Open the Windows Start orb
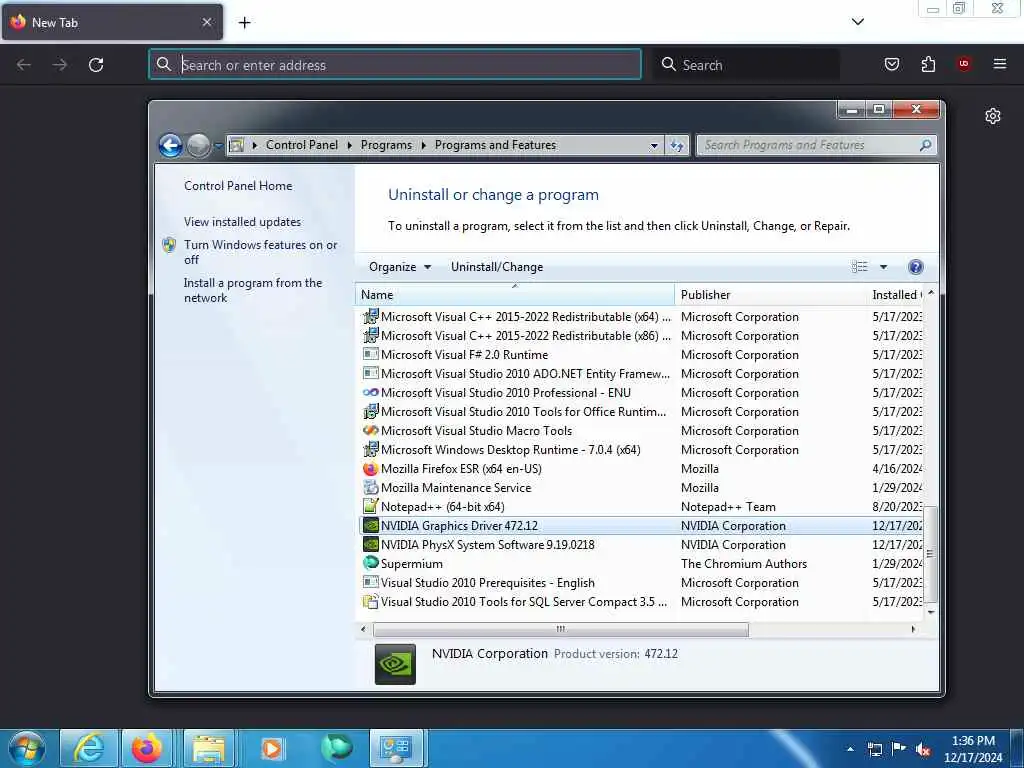 27,748
